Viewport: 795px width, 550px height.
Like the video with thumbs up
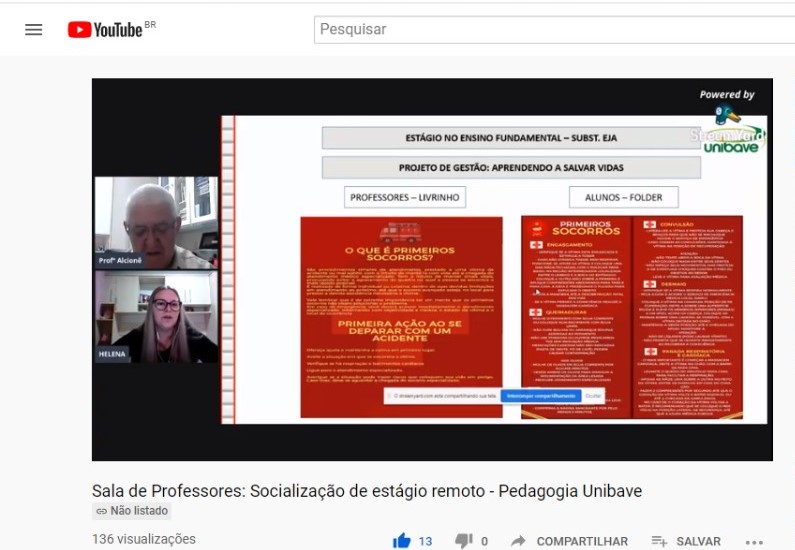[x=402, y=541]
